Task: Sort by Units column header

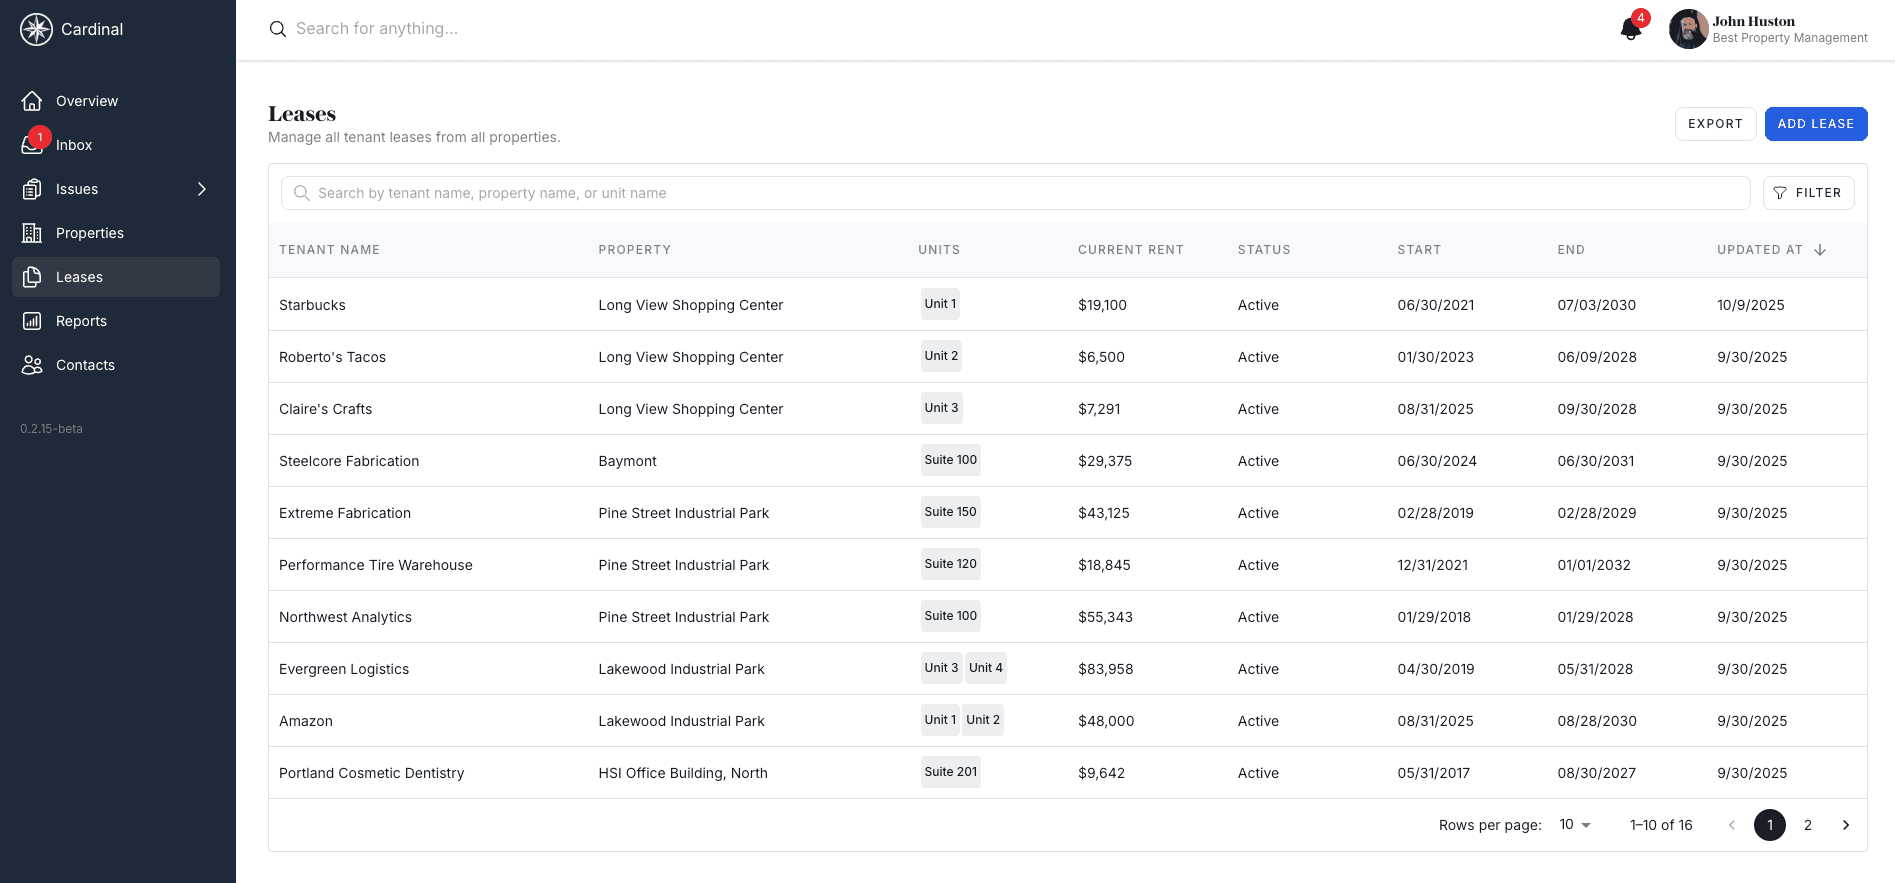Action: pos(939,250)
